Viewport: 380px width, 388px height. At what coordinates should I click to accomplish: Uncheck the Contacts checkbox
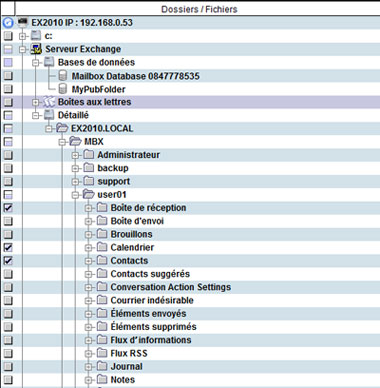coord(8,261)
